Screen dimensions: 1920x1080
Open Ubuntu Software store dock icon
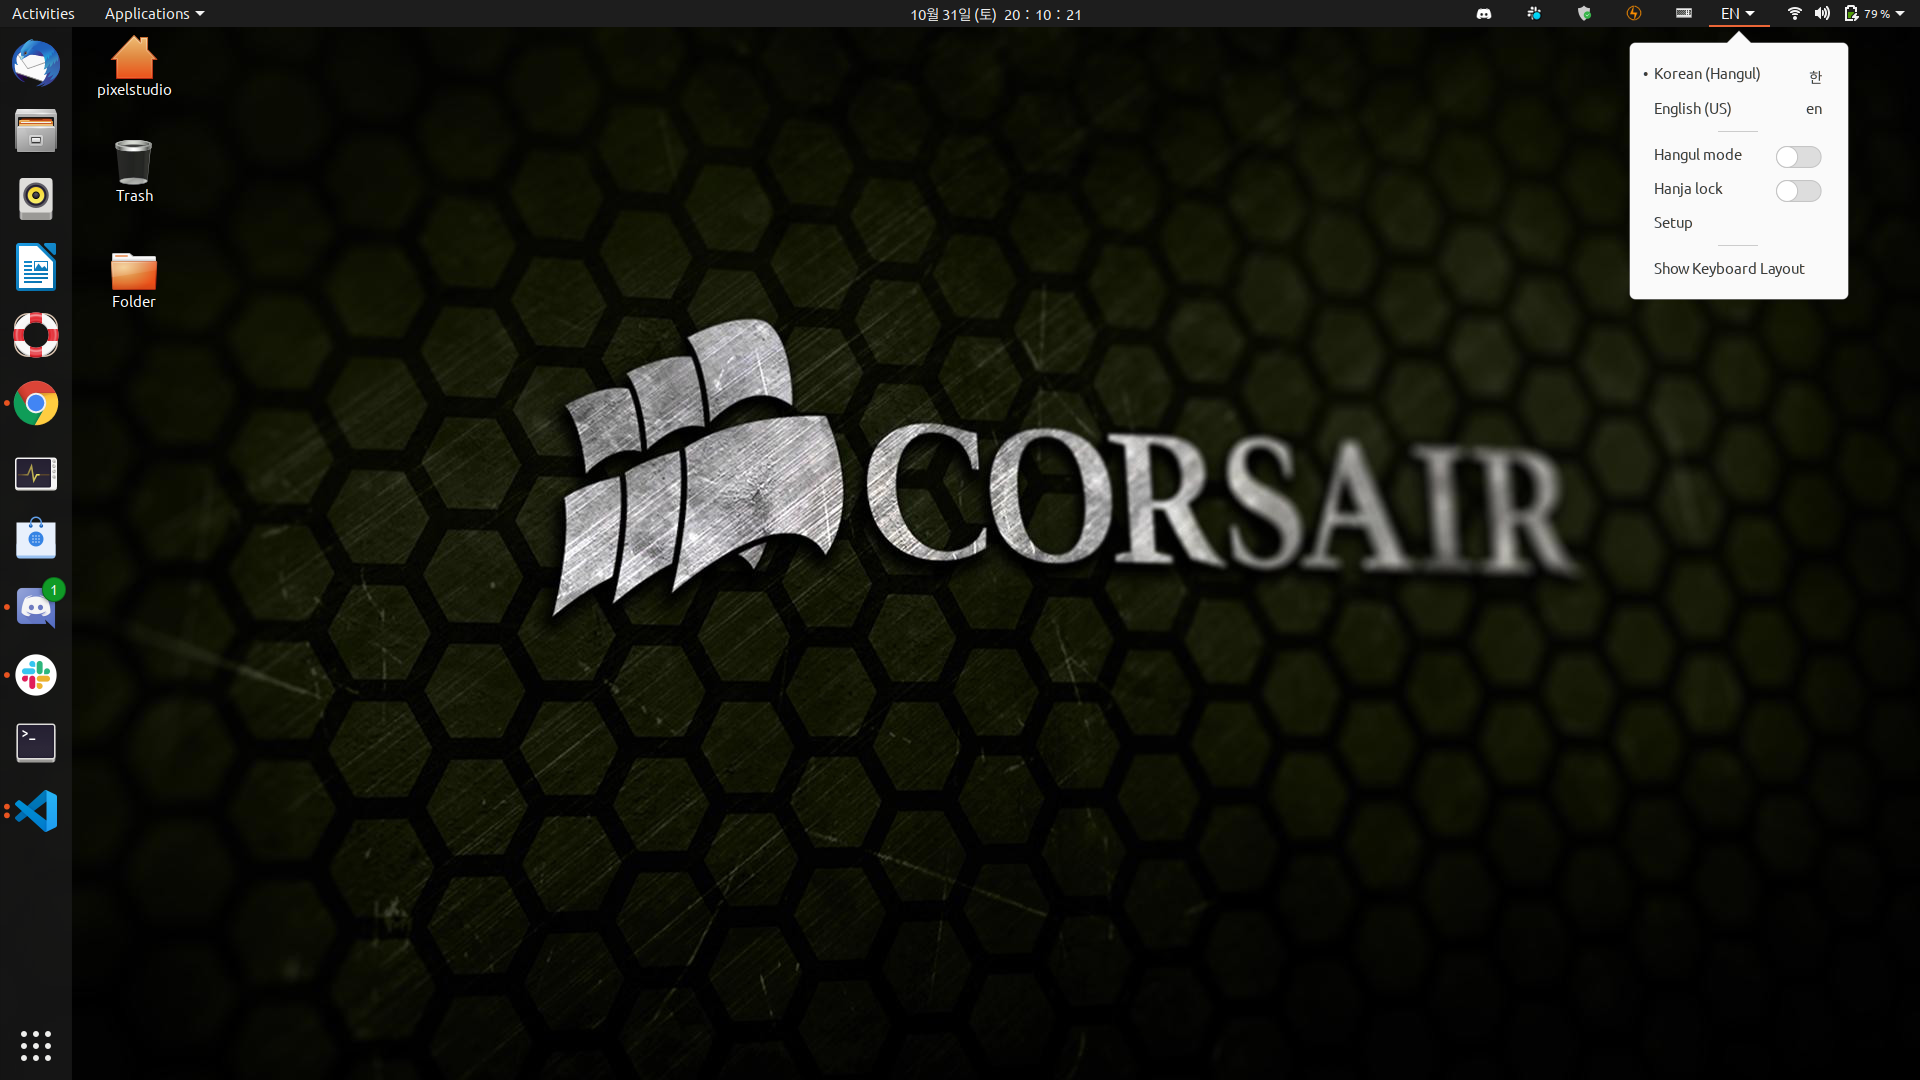pos(36,539)
